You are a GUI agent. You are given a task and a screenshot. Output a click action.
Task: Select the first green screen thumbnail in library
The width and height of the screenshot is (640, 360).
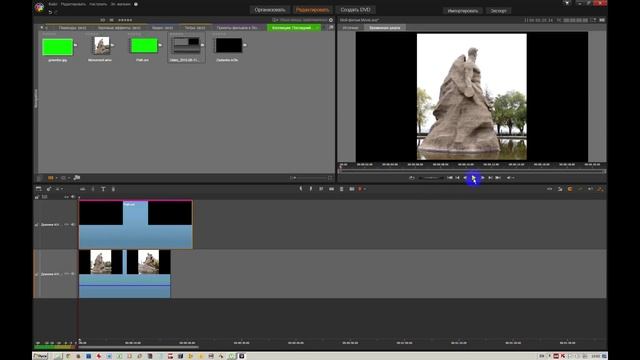[58, 47]
